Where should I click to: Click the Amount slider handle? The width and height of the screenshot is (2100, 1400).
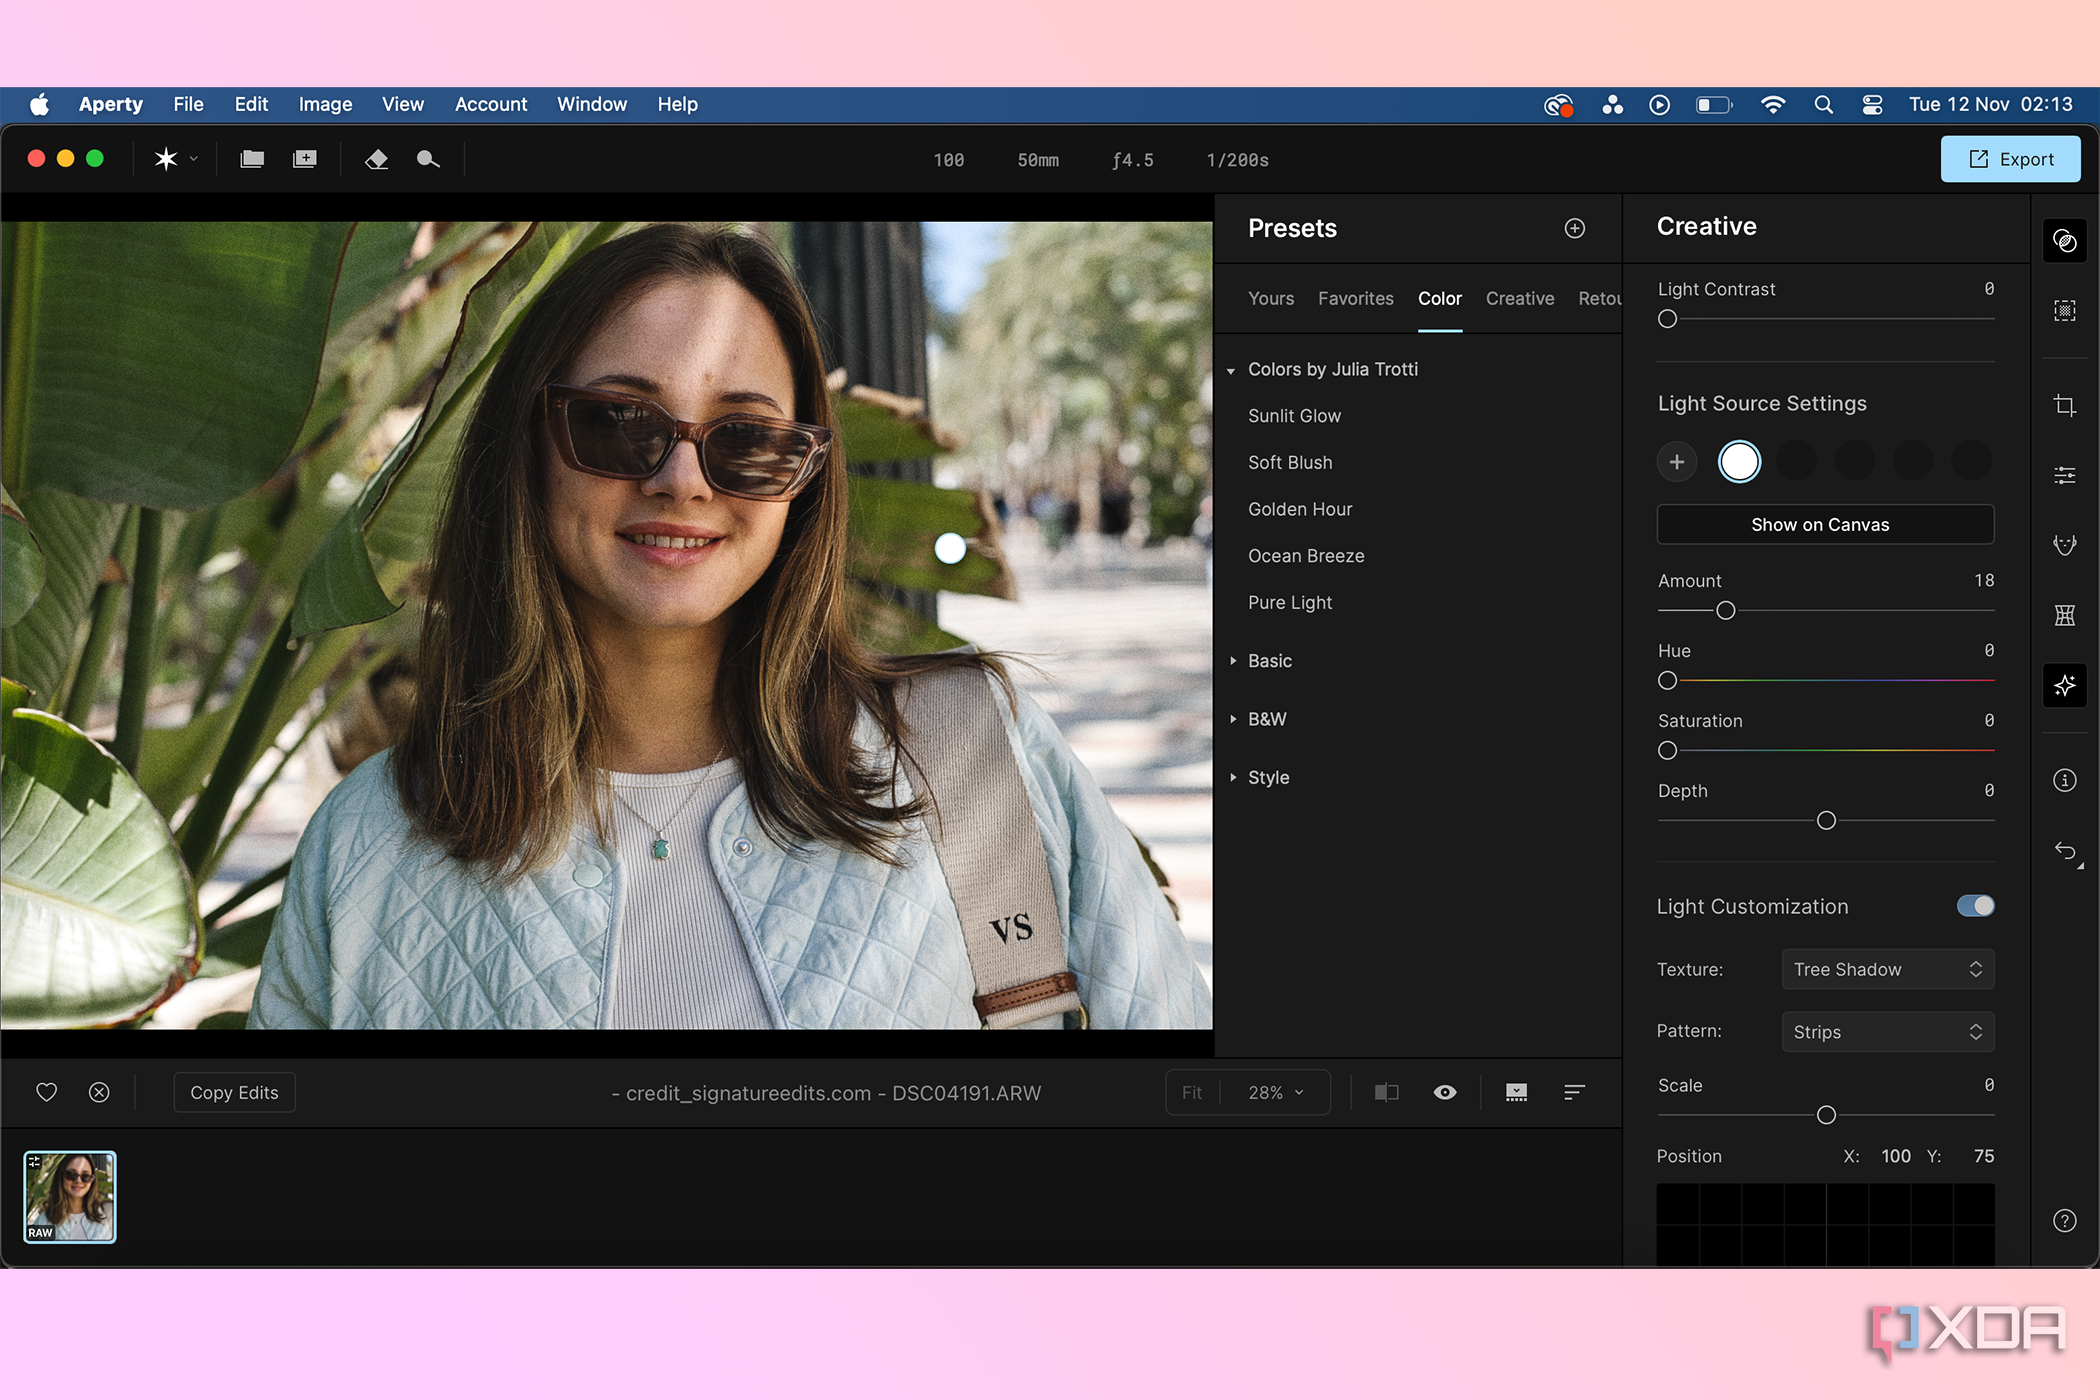coord(1725,610)
